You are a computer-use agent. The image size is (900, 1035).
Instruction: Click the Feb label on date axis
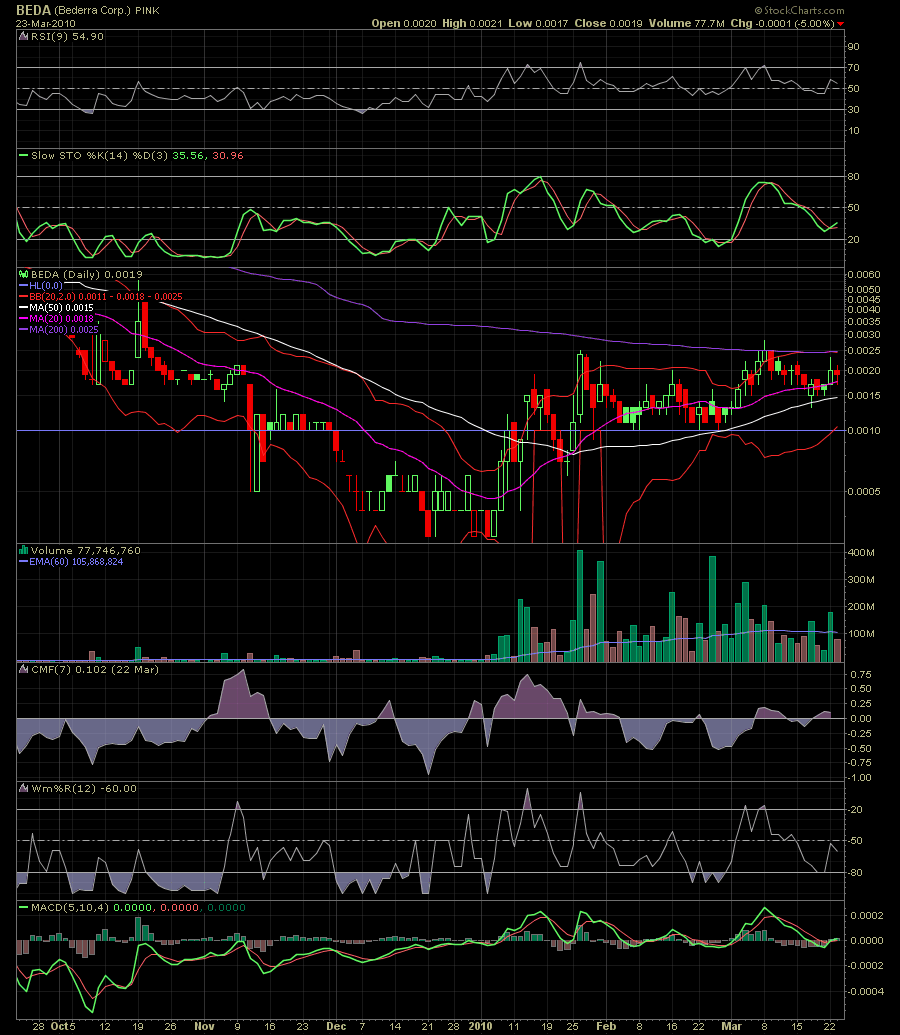coord(603,1026)
